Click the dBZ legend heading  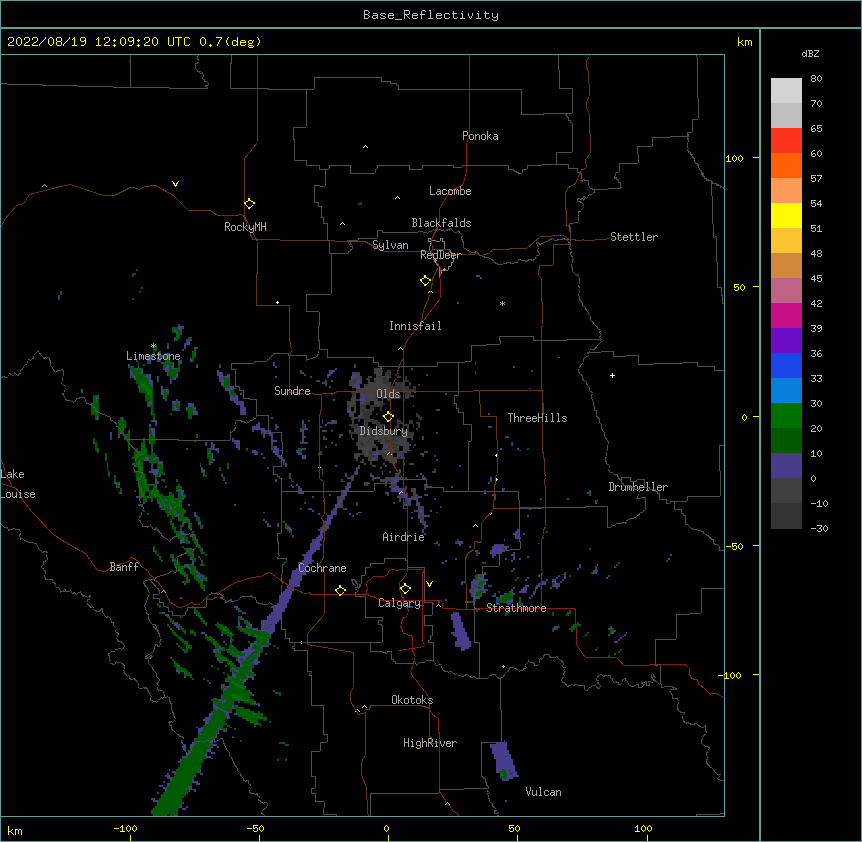(810, 53)
